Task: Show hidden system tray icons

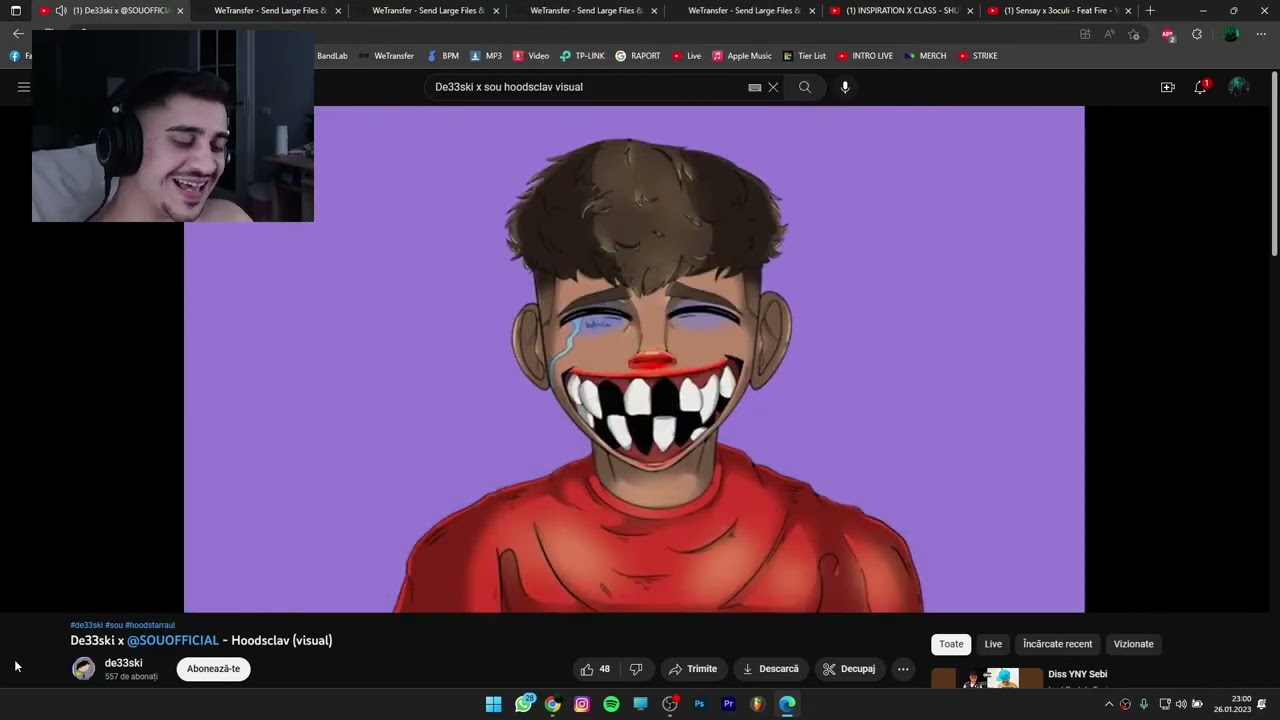Action: tap(1109, 704)
